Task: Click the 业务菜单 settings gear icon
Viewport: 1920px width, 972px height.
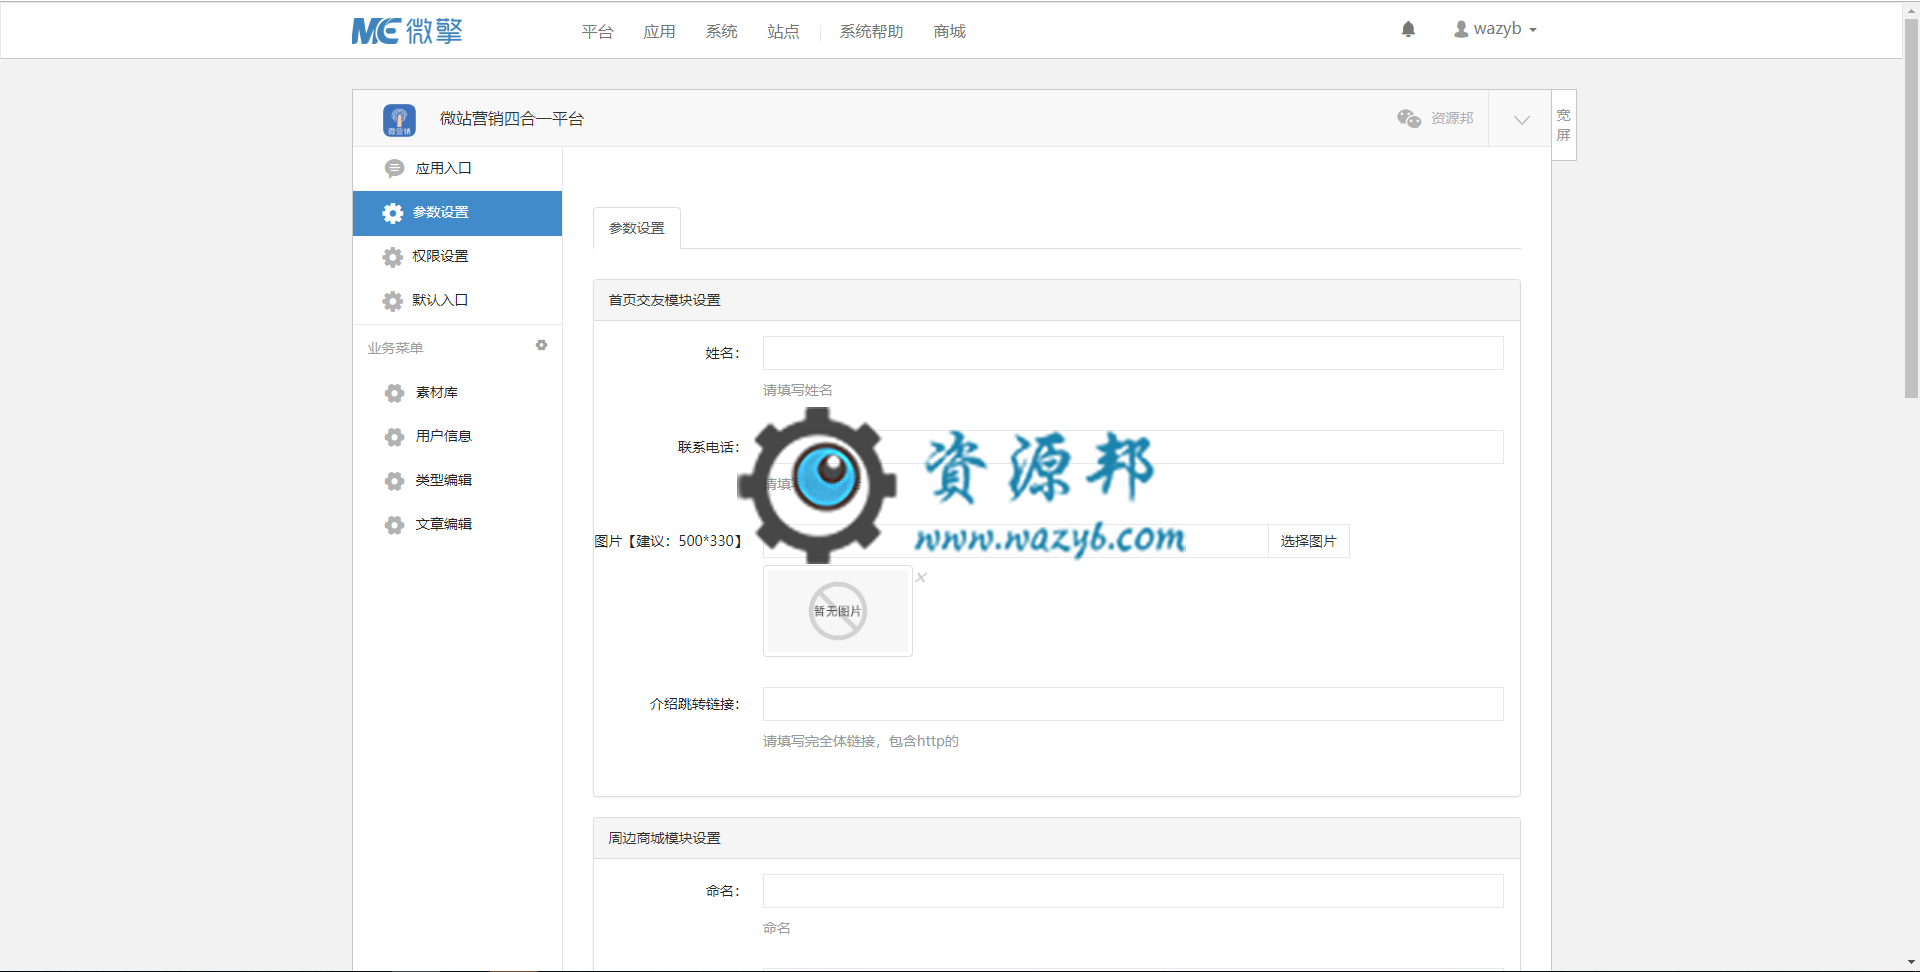Action: [x=541, y=345]
